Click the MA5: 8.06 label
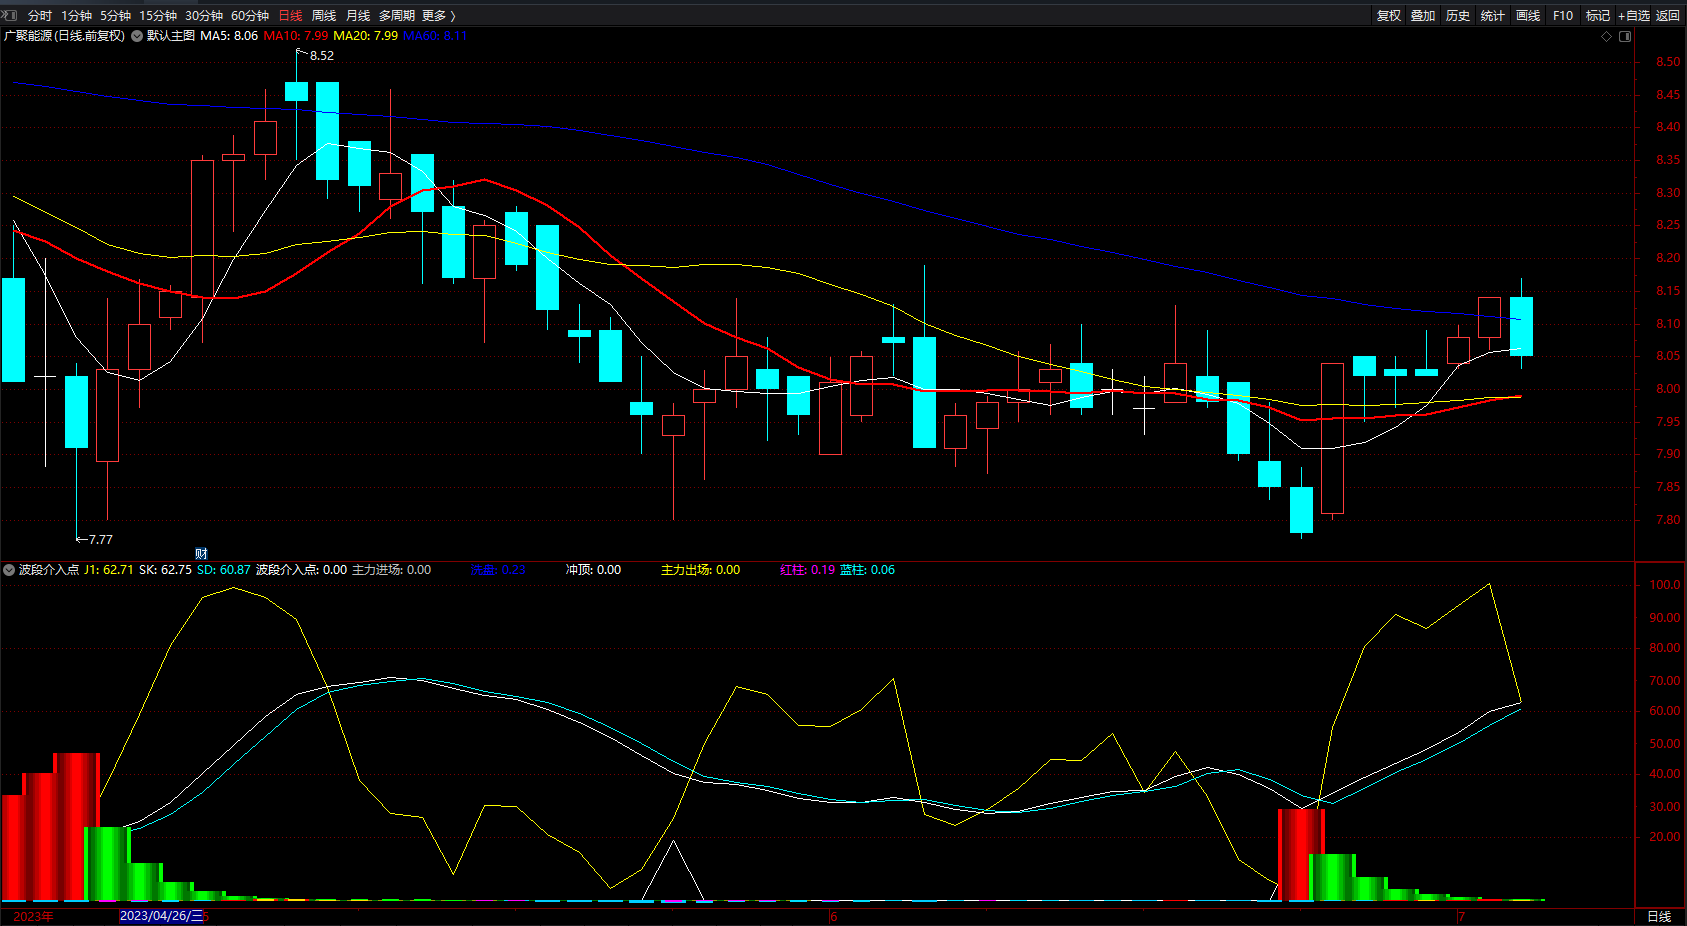 [x=229, y=36]
